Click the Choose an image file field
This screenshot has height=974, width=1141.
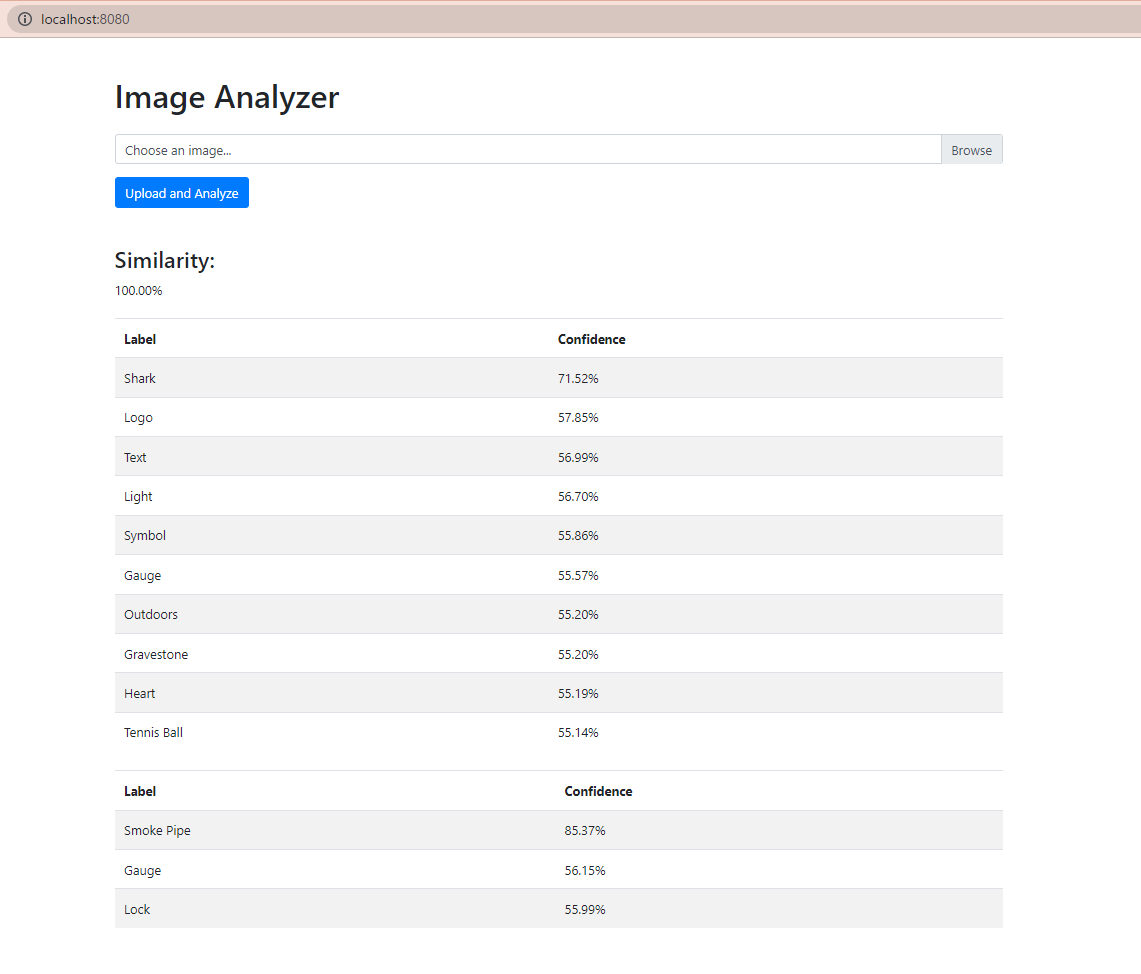tap(528, 149)
